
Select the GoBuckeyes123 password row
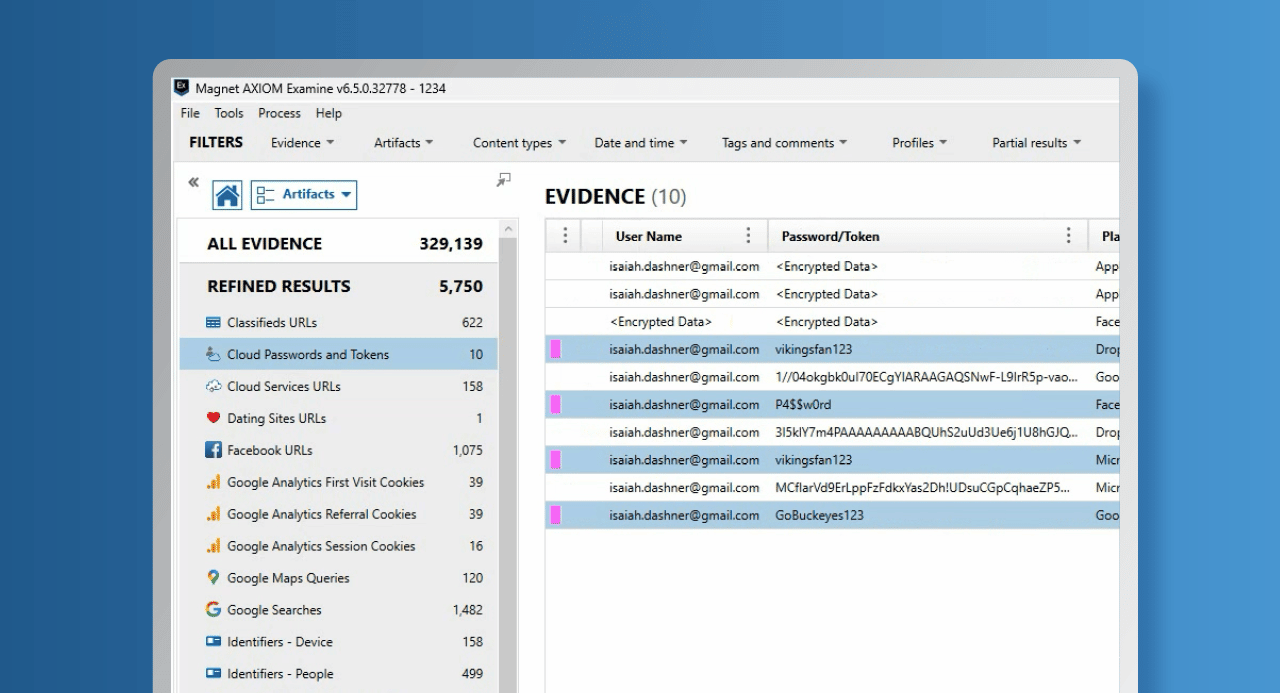819,515
